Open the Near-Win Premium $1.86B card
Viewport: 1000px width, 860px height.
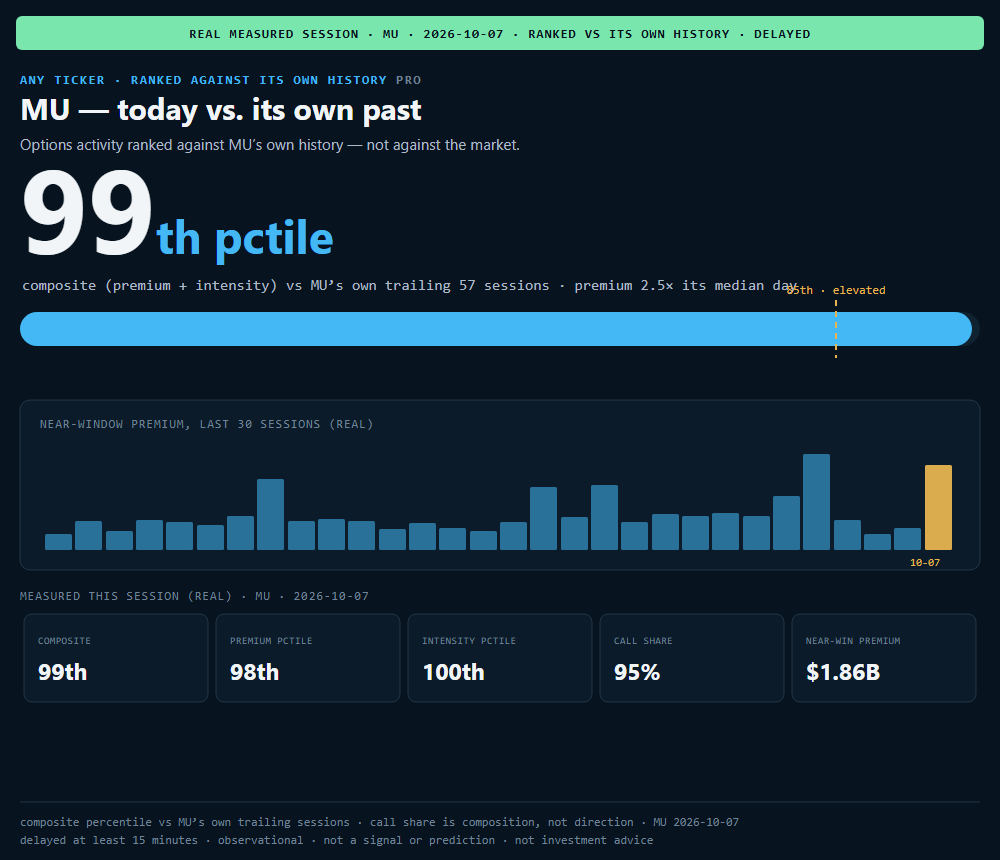point(884,658)
